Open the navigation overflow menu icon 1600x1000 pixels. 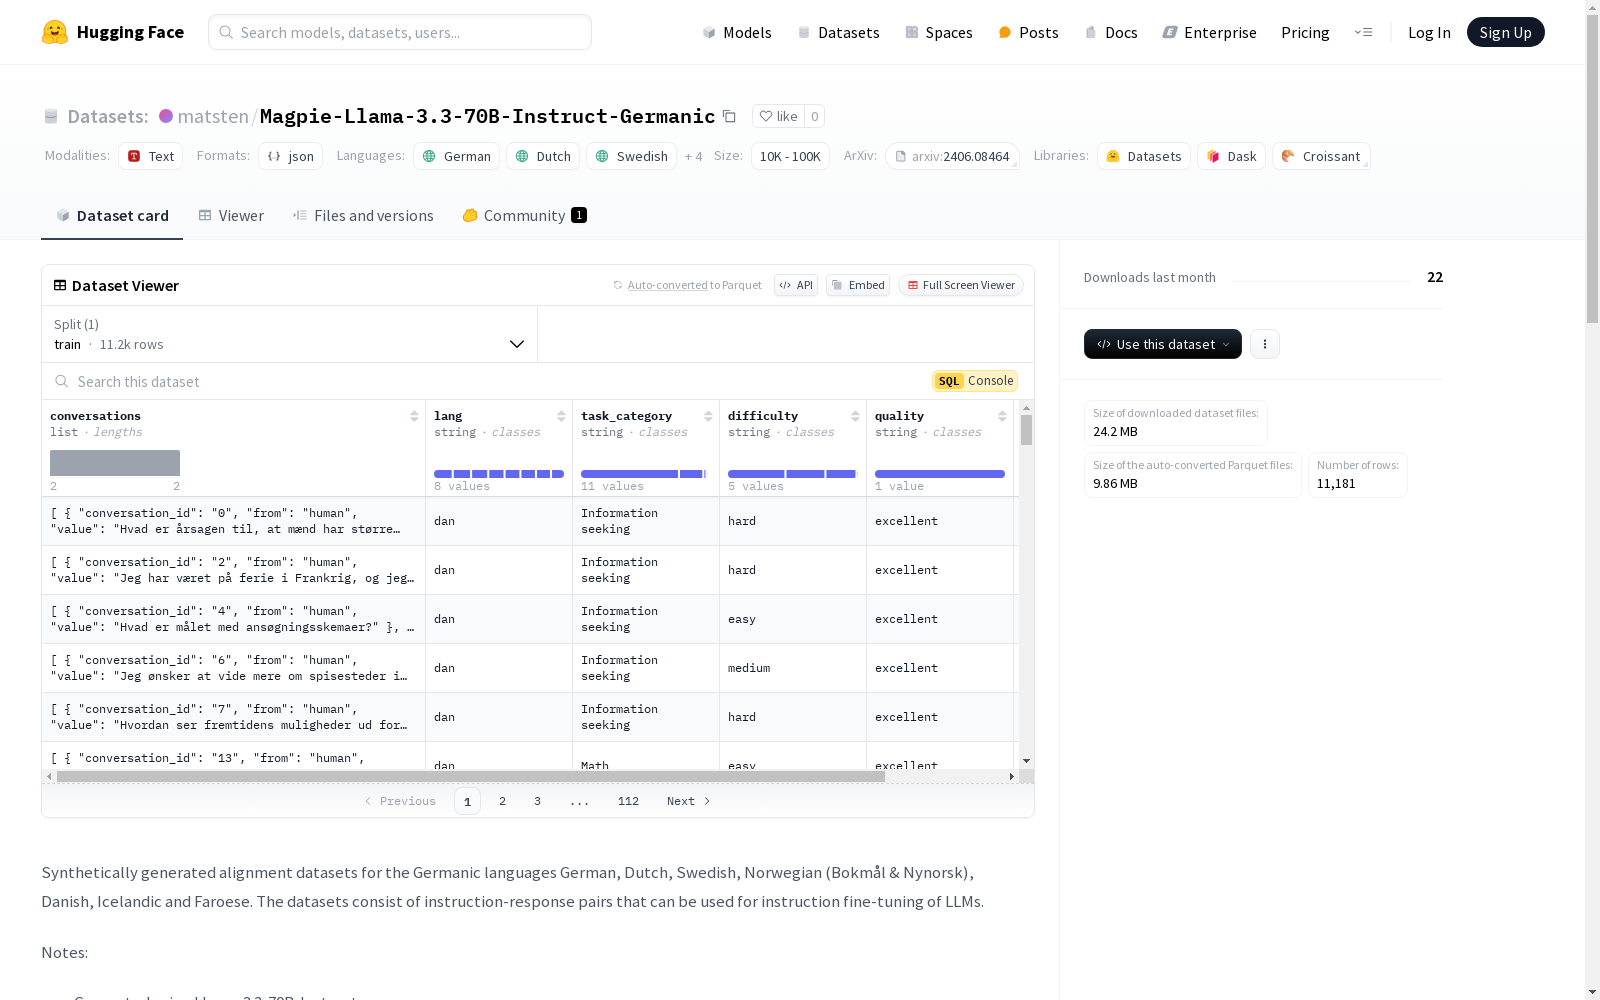(1363, 32)
